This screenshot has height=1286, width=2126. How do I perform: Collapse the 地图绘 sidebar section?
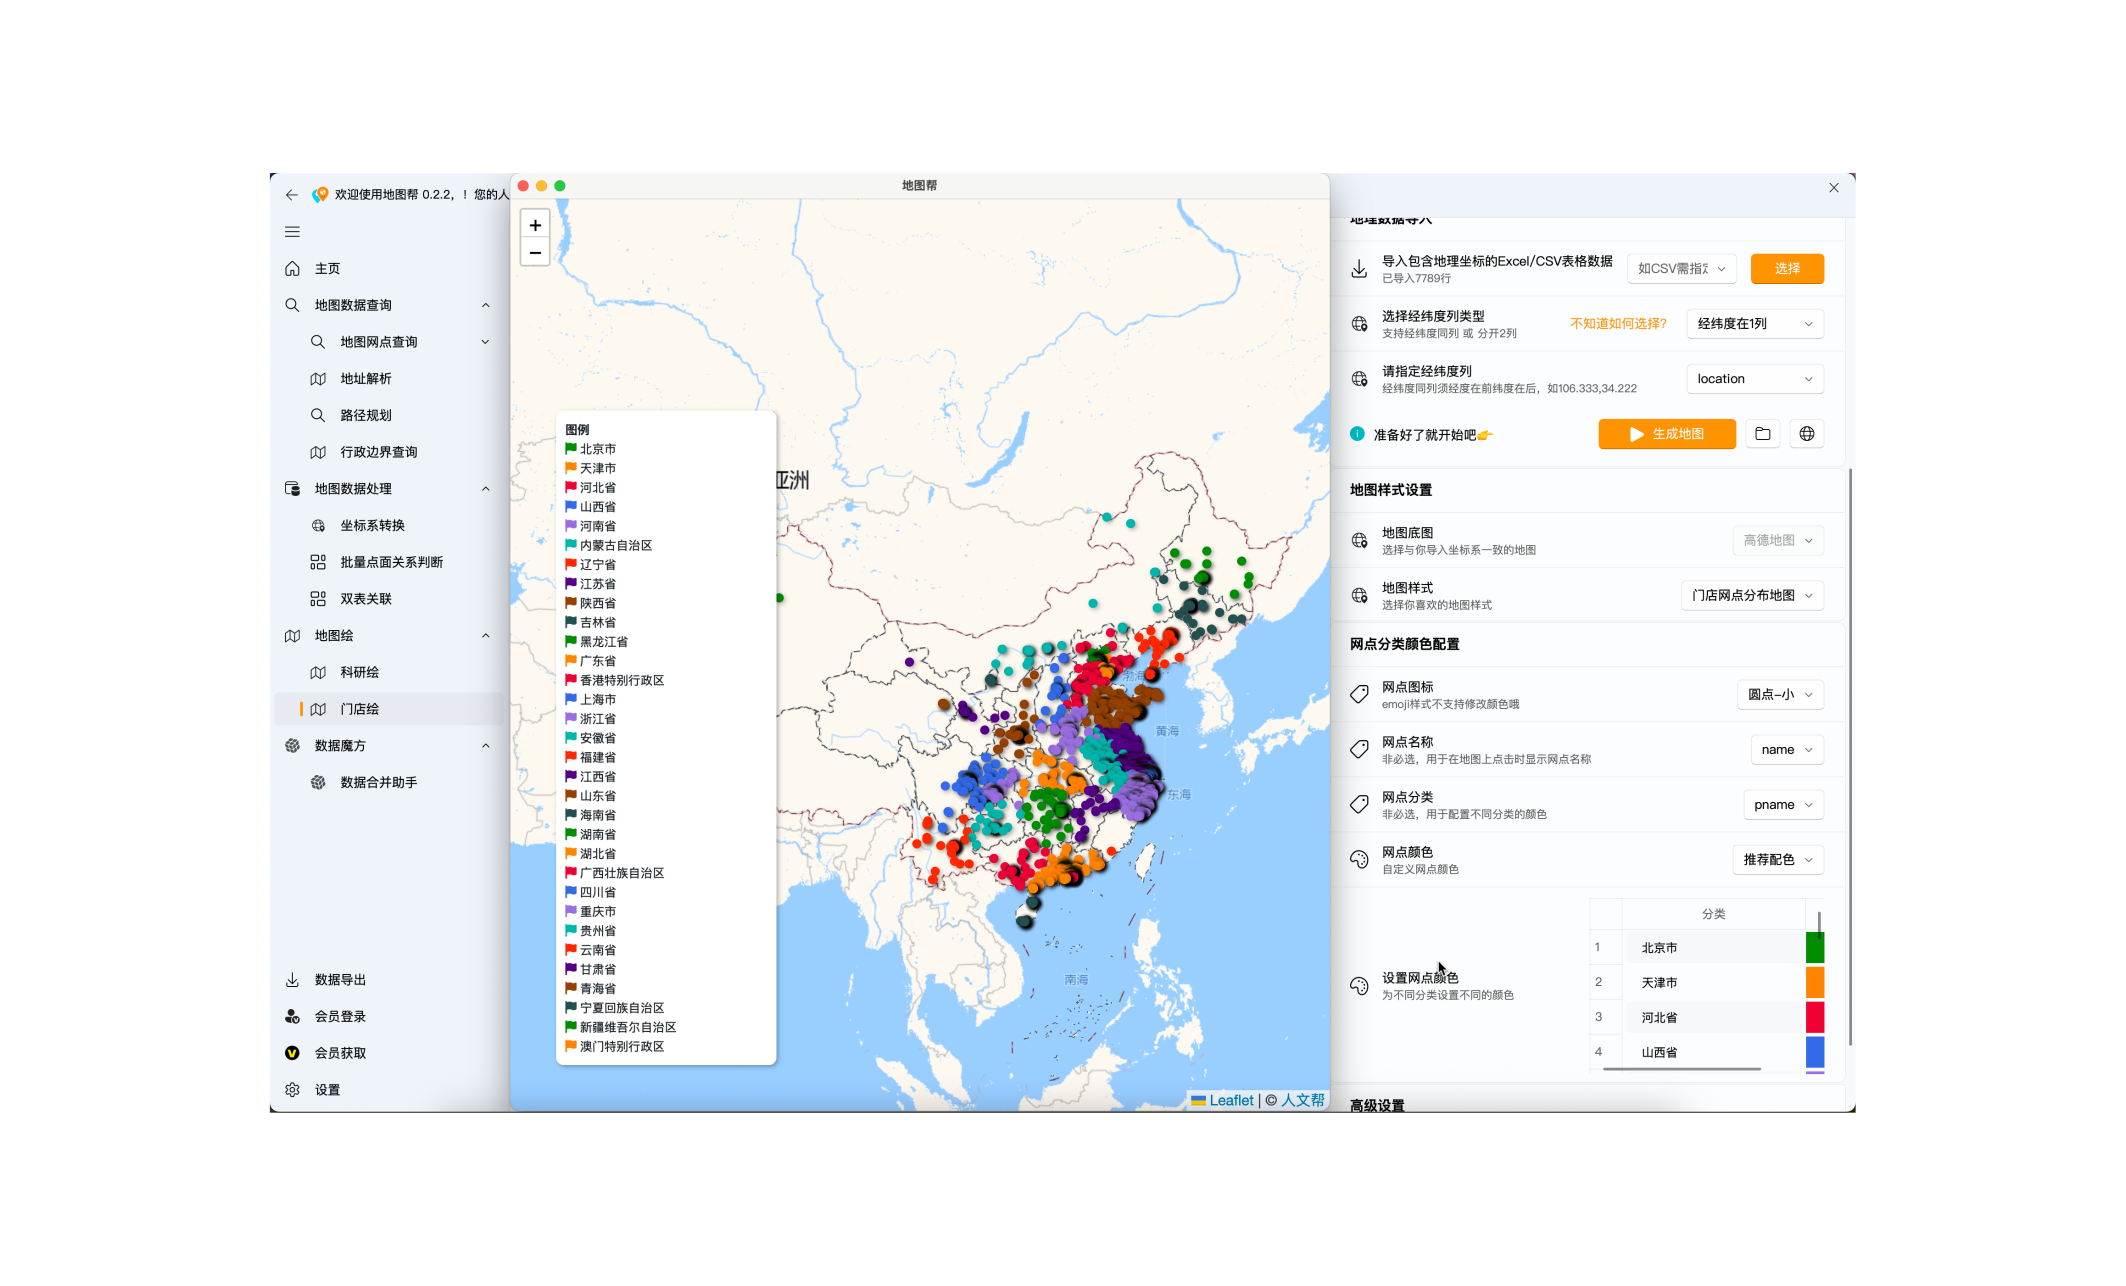pos(485,636)
